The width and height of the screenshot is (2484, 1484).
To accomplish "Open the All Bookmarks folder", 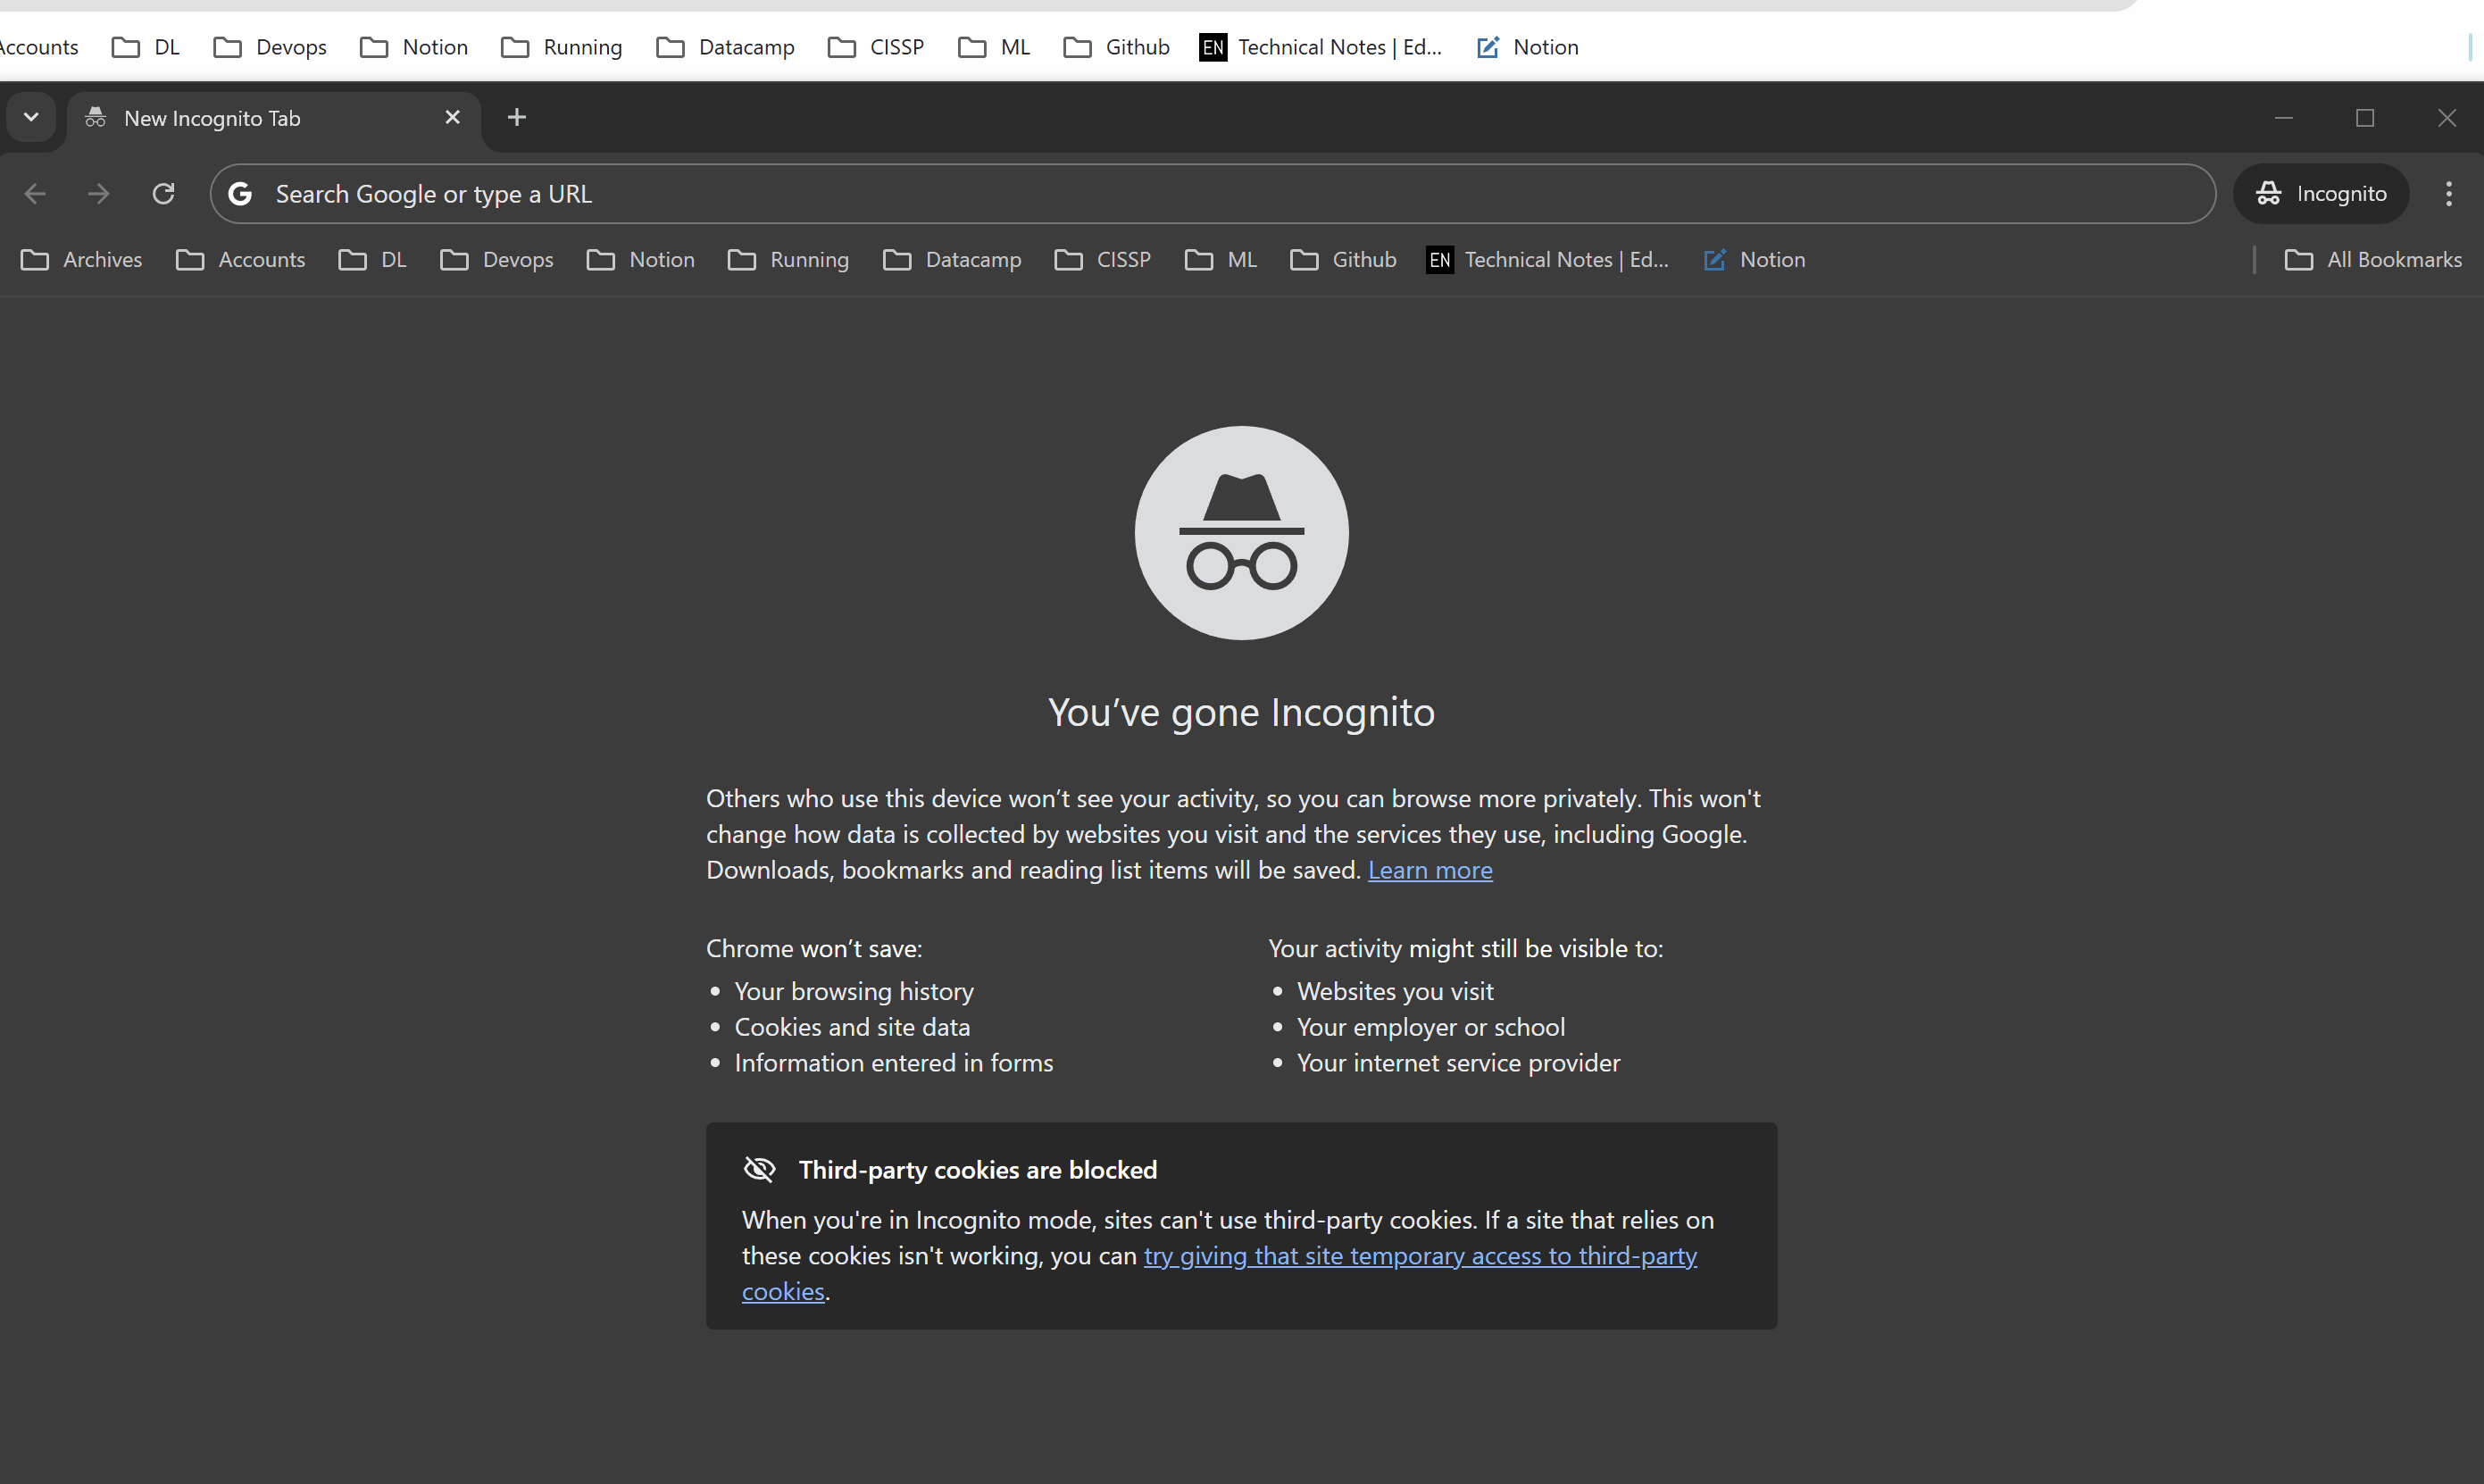I will tap(2373, 260).
